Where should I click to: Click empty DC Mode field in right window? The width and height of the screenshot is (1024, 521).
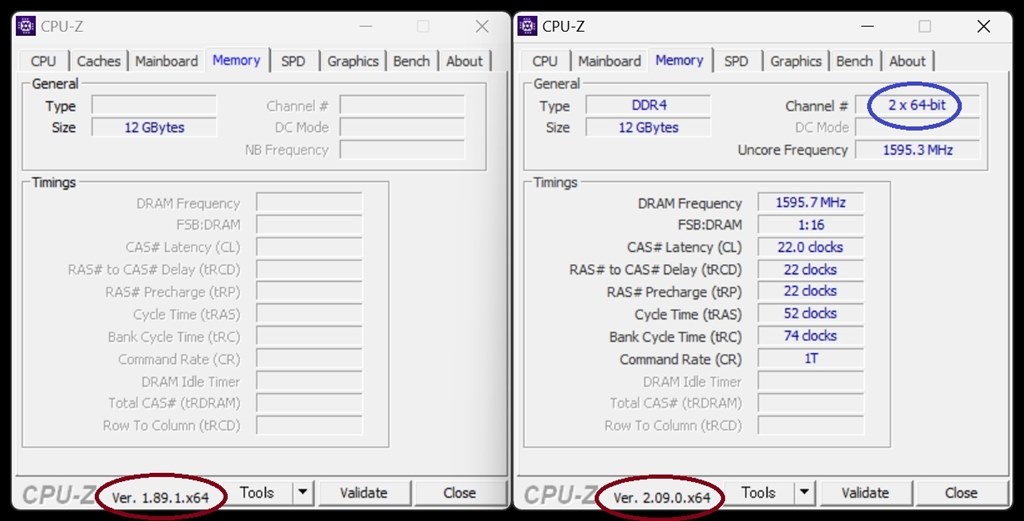(918, 127)
